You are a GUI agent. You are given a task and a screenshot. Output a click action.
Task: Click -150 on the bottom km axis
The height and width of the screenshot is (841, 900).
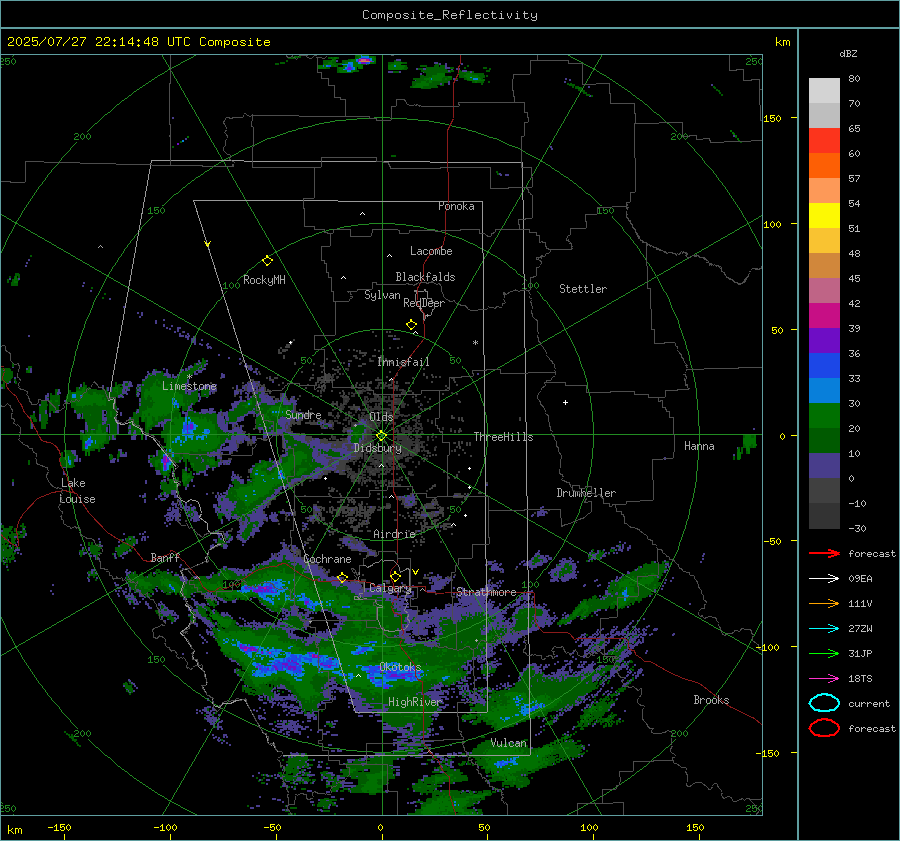[x=59, y=827]
